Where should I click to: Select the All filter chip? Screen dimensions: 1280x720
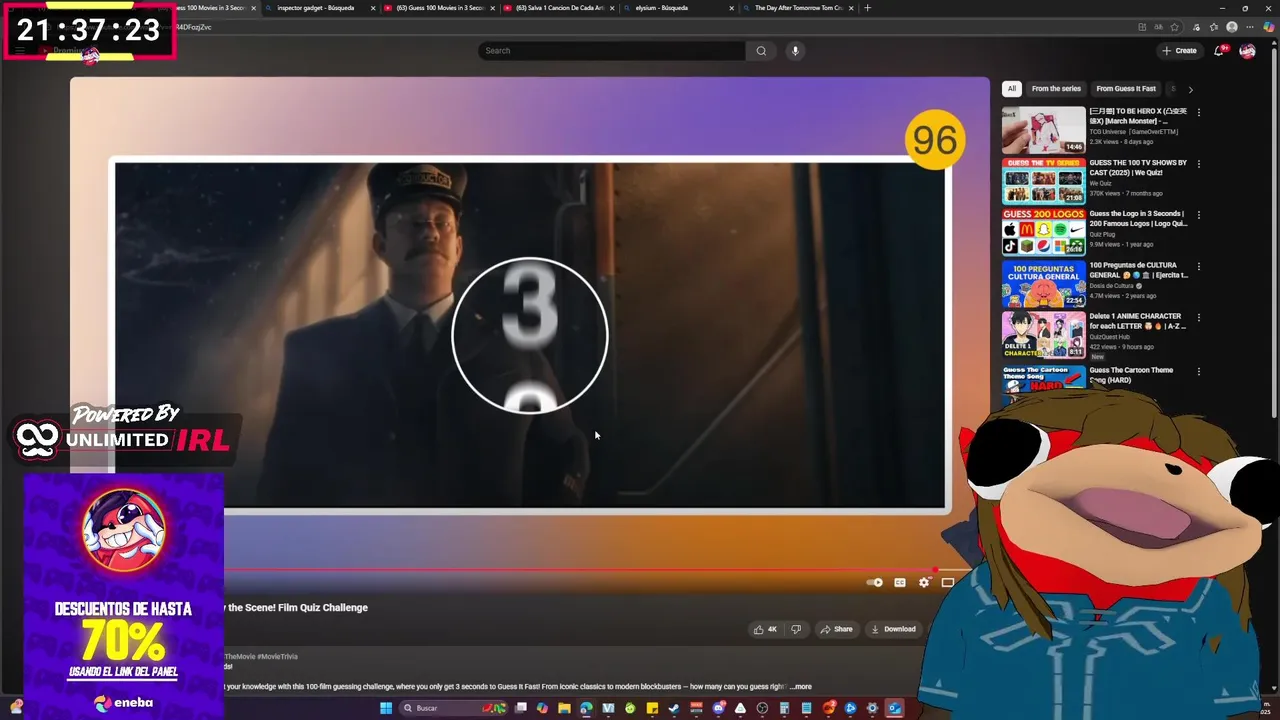1011,89
